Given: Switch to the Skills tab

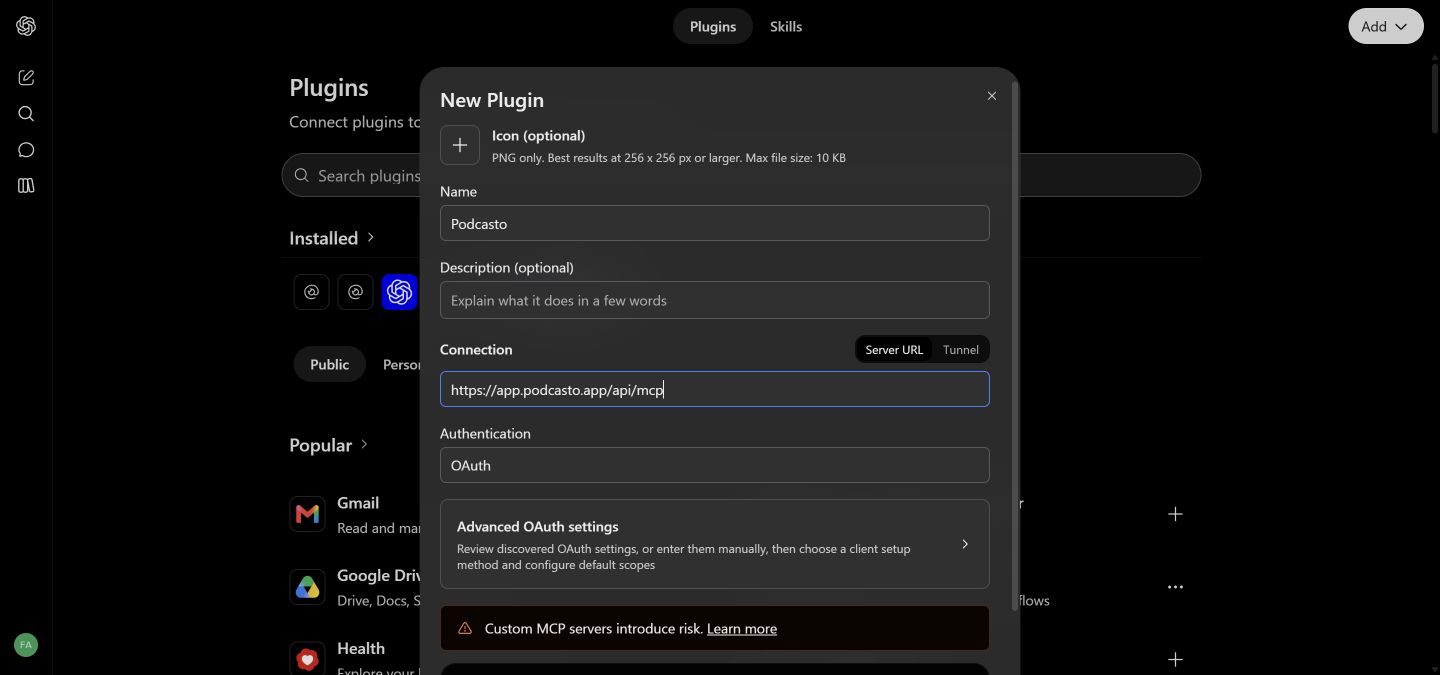Looking at the screenshot, I should (786, 26).
